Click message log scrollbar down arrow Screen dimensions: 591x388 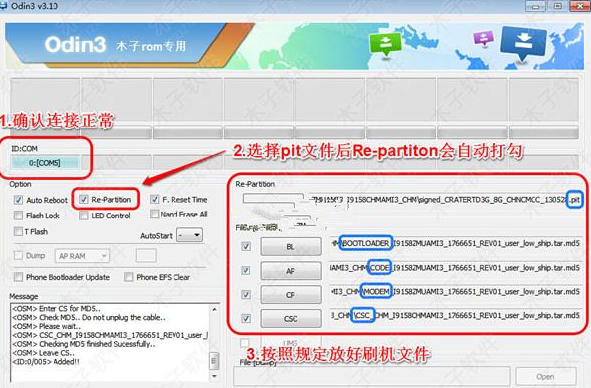214,376
